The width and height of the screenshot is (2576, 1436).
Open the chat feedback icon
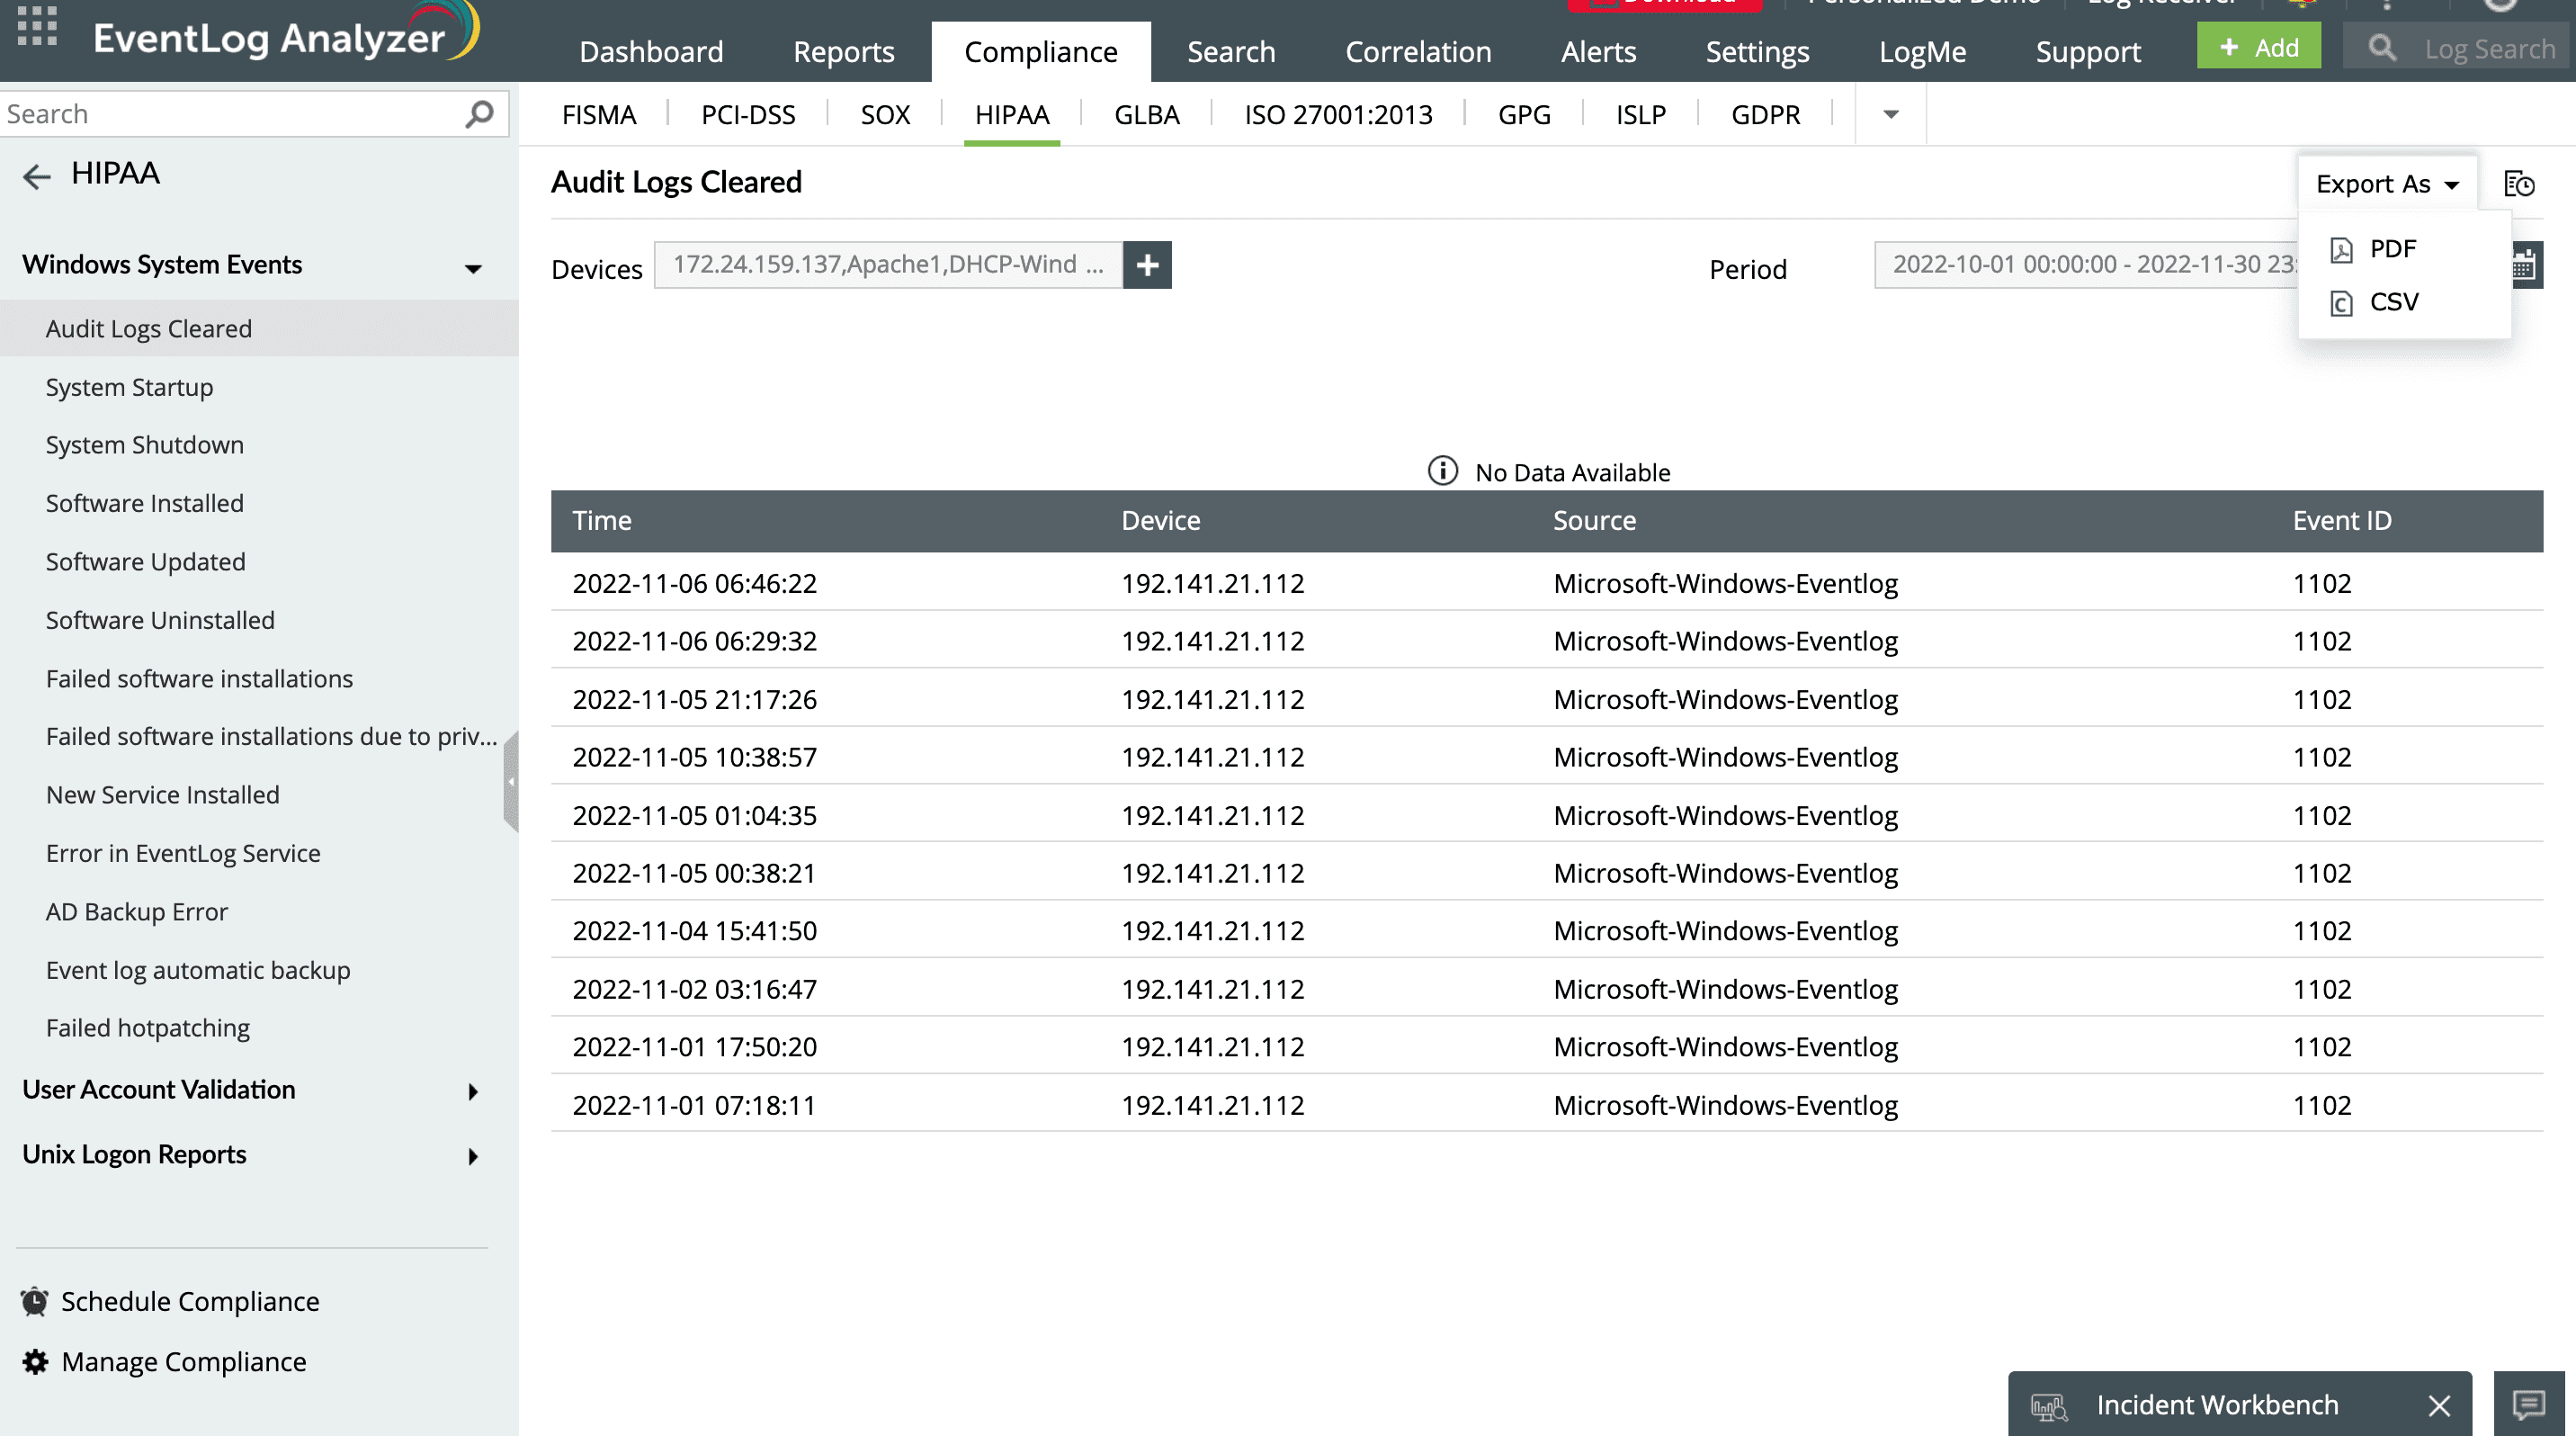click(2528, 1405)
